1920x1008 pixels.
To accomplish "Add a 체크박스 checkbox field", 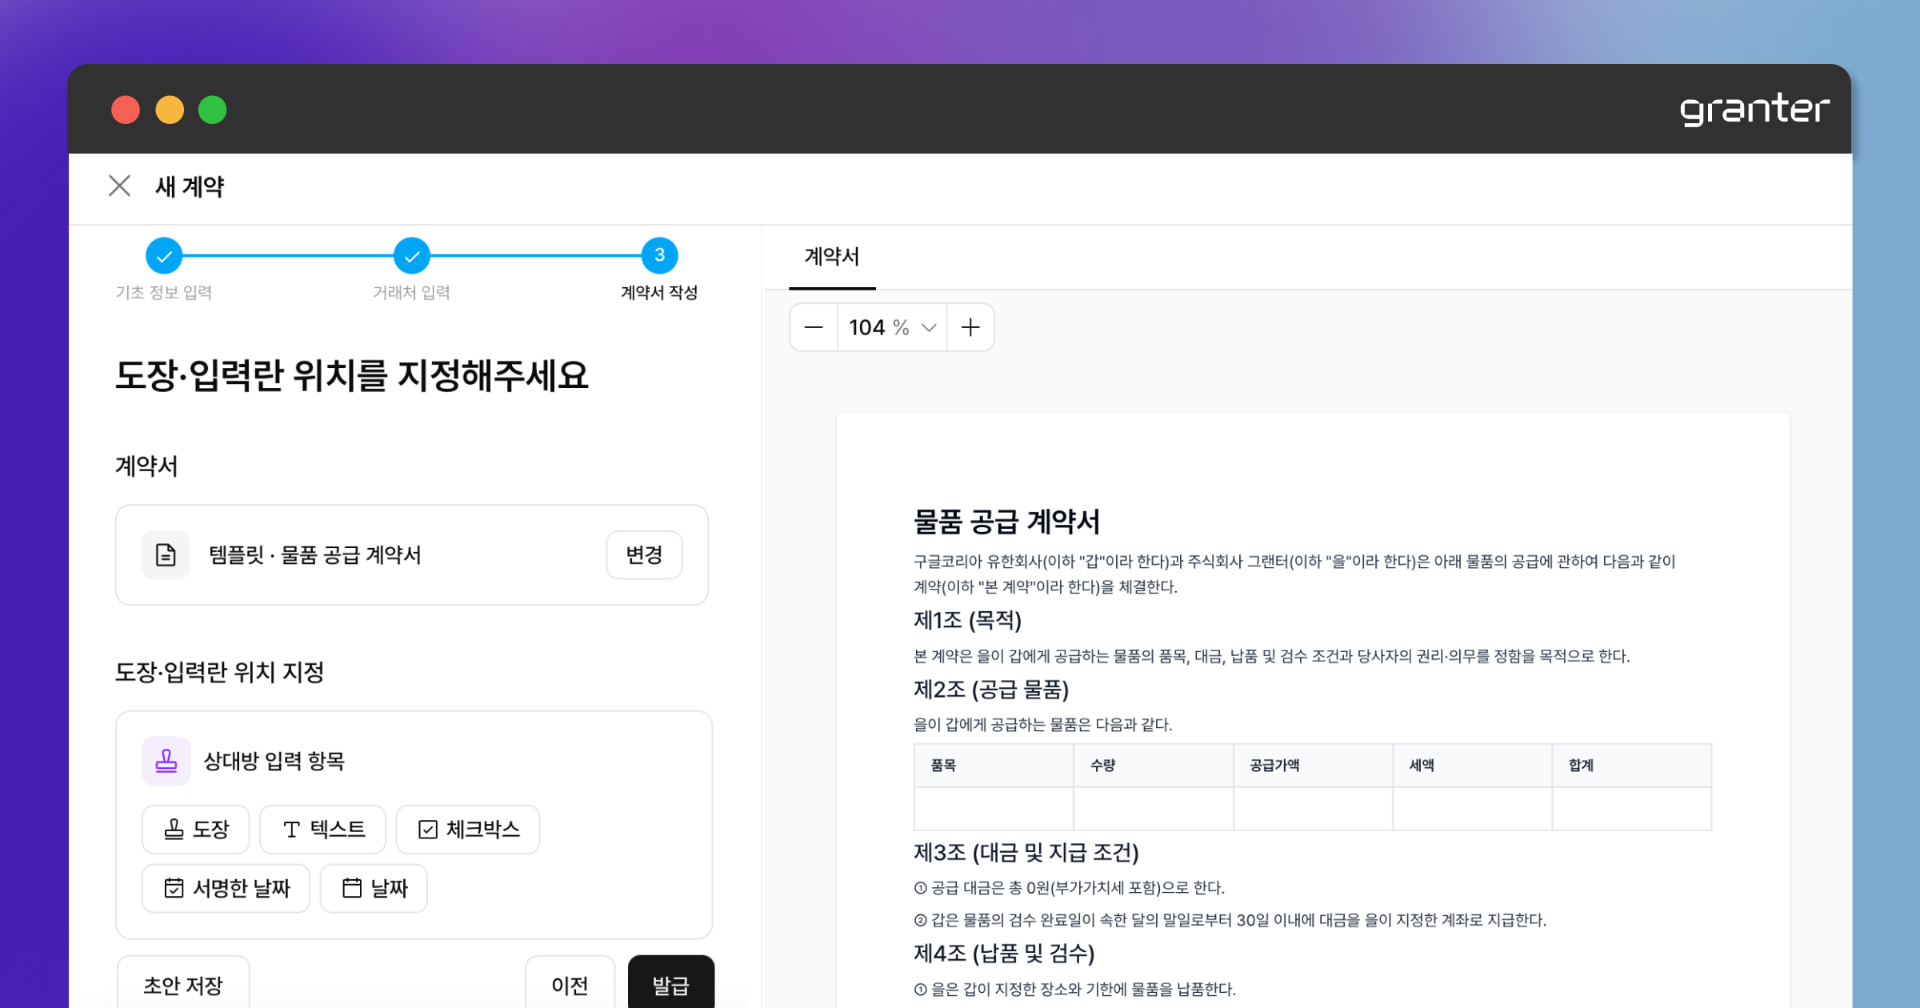I will click(468, 829).
